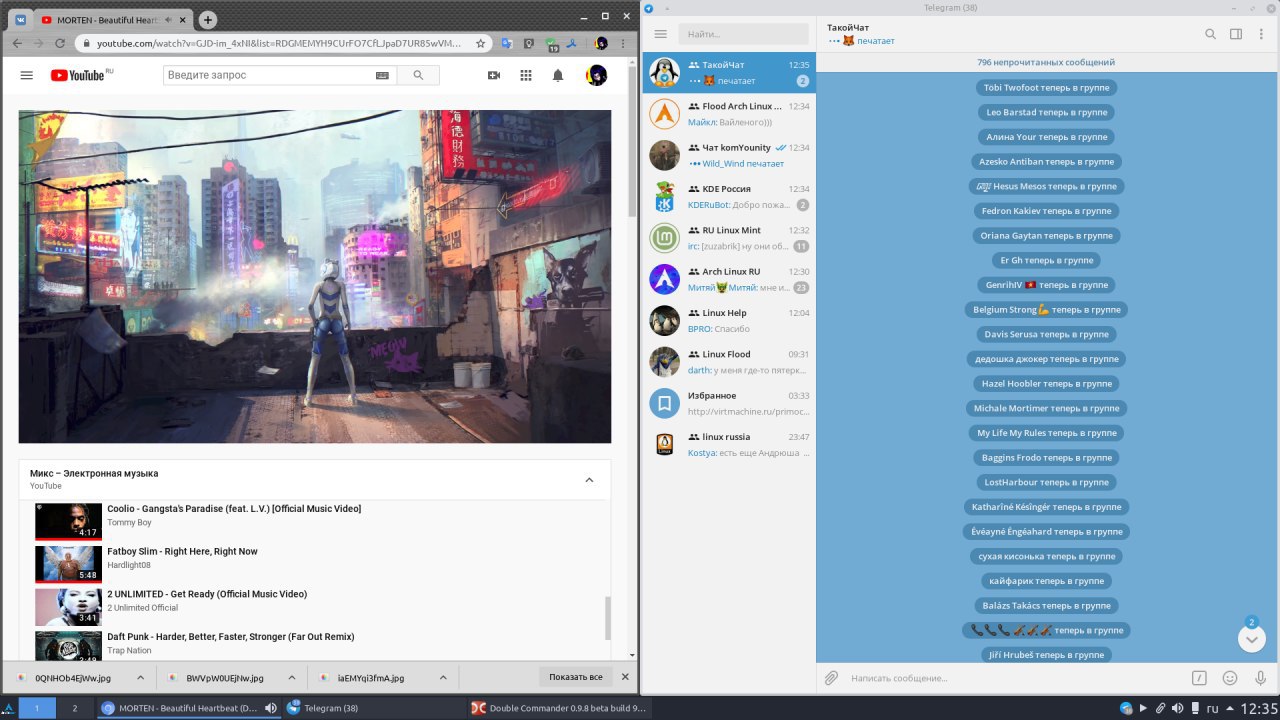Open the VK pinned browser tab
The height and width of the screenshot is (720, 1280).
[x=19, y=19]
